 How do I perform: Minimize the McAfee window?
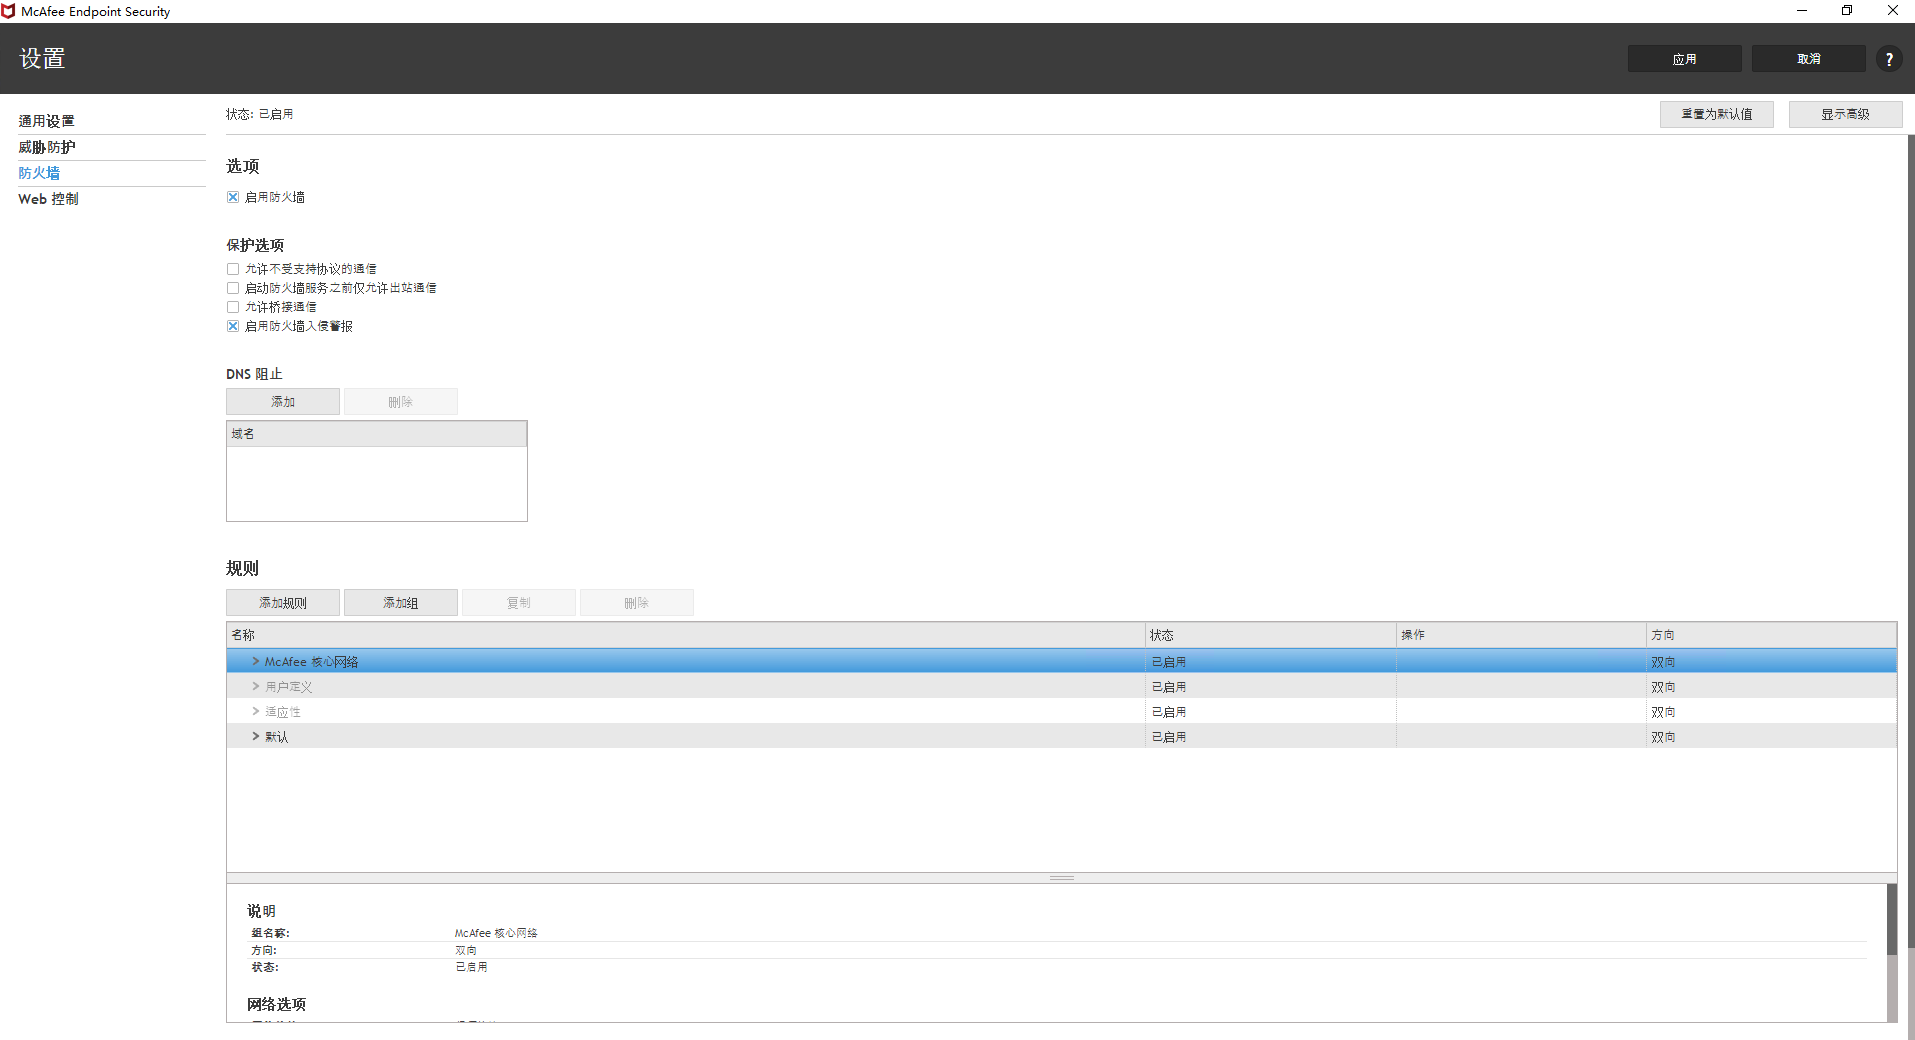tap(1802, 11)
